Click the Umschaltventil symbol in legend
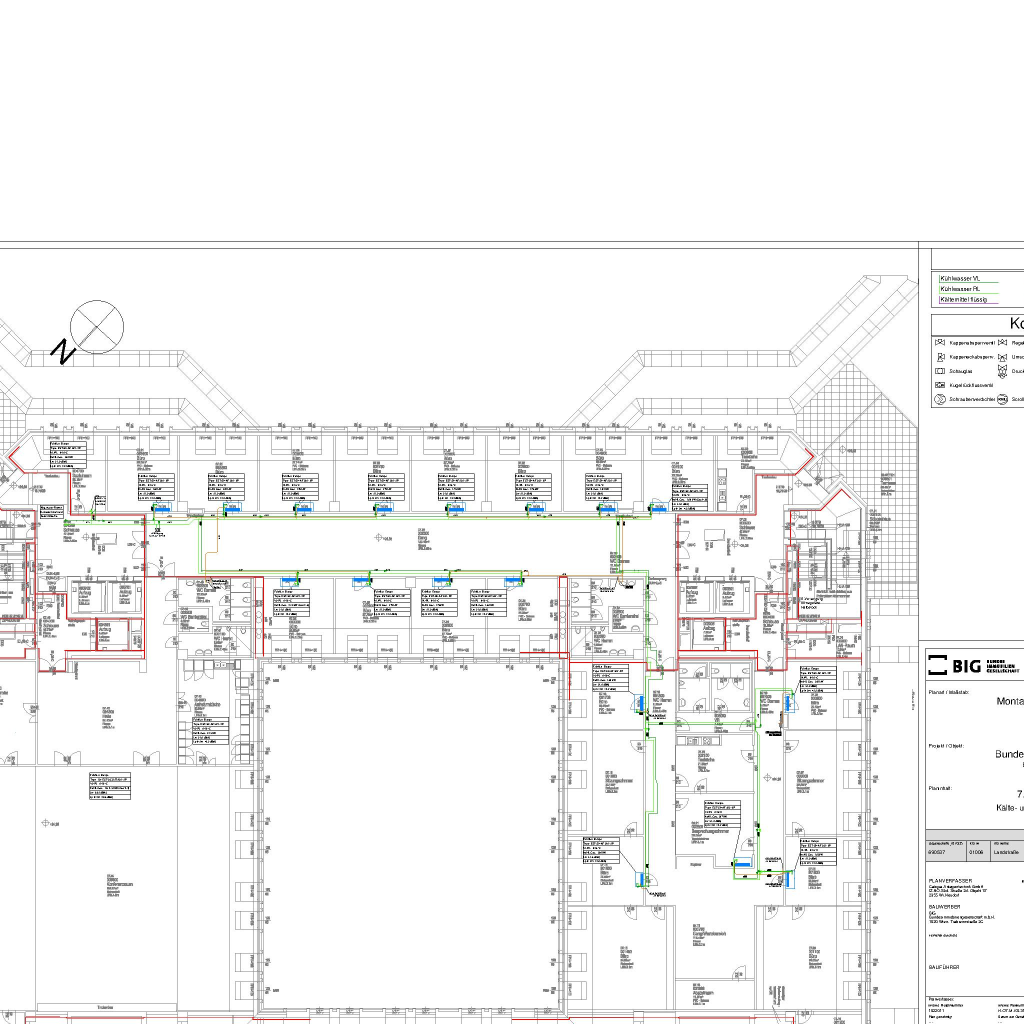Viewport: 1024px width, 1024px height. tap(1002, 356)
